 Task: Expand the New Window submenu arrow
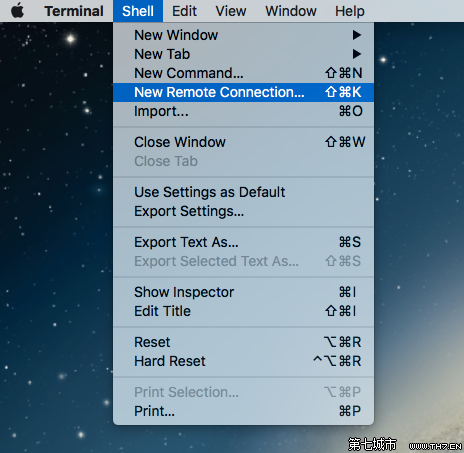(x=357, y=35)
